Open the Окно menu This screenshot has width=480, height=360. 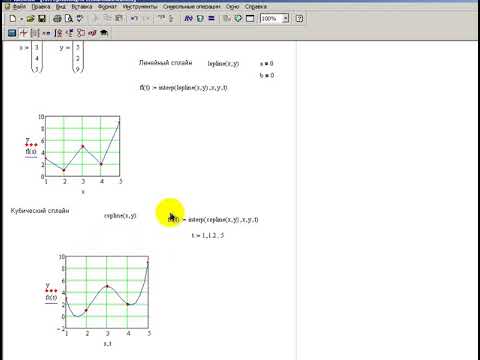pyautogui.click(x=232, y=7)
